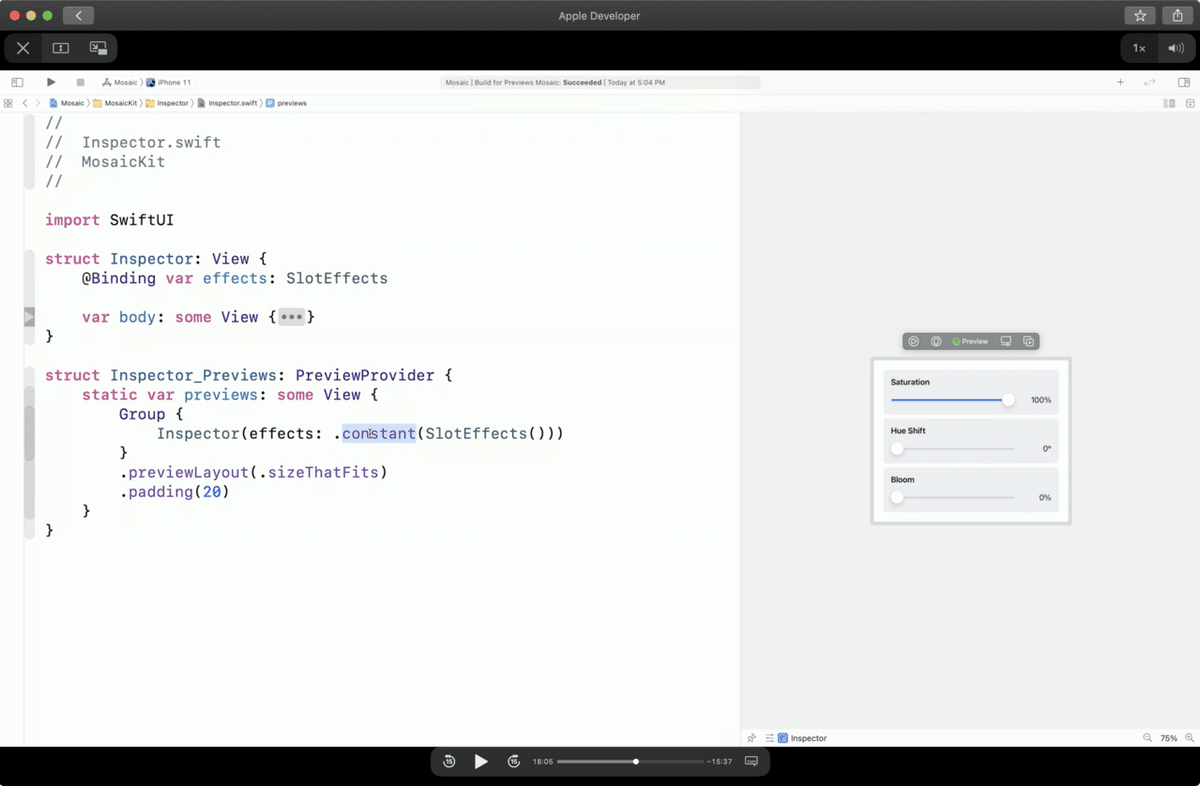
Task: Adjust the Bloom slider
Action: pyautogui.click(x=952, y=497)
